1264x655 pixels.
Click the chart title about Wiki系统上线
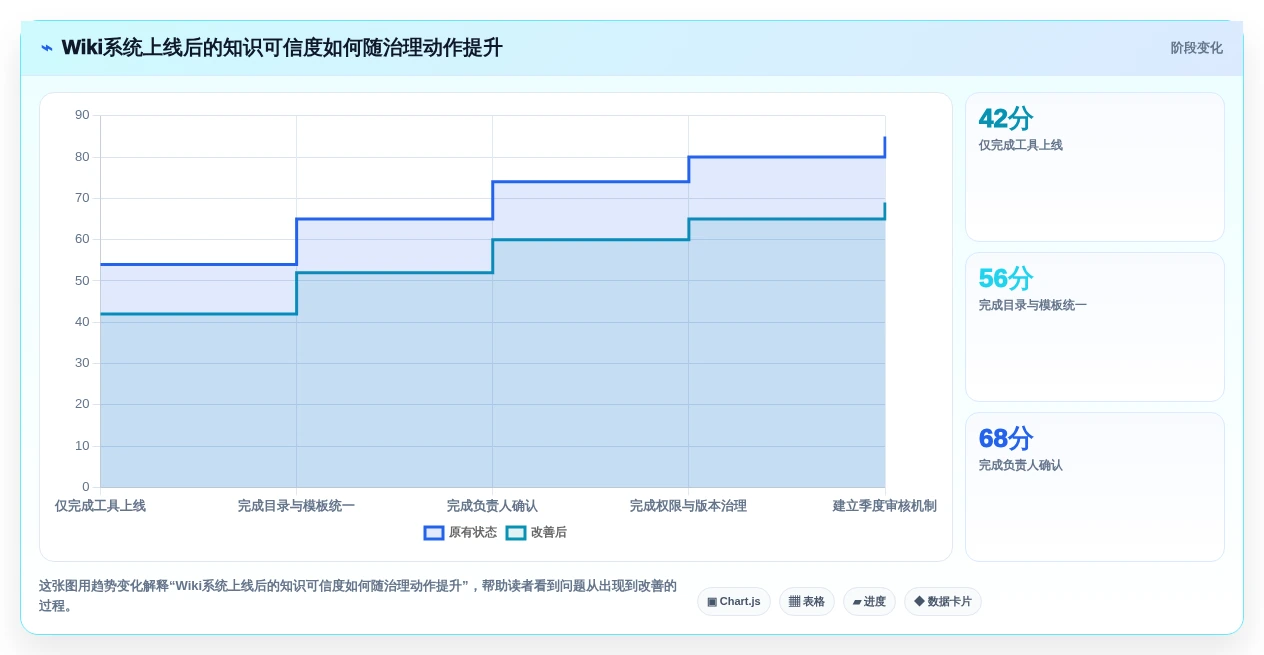[x=282, y=48]
